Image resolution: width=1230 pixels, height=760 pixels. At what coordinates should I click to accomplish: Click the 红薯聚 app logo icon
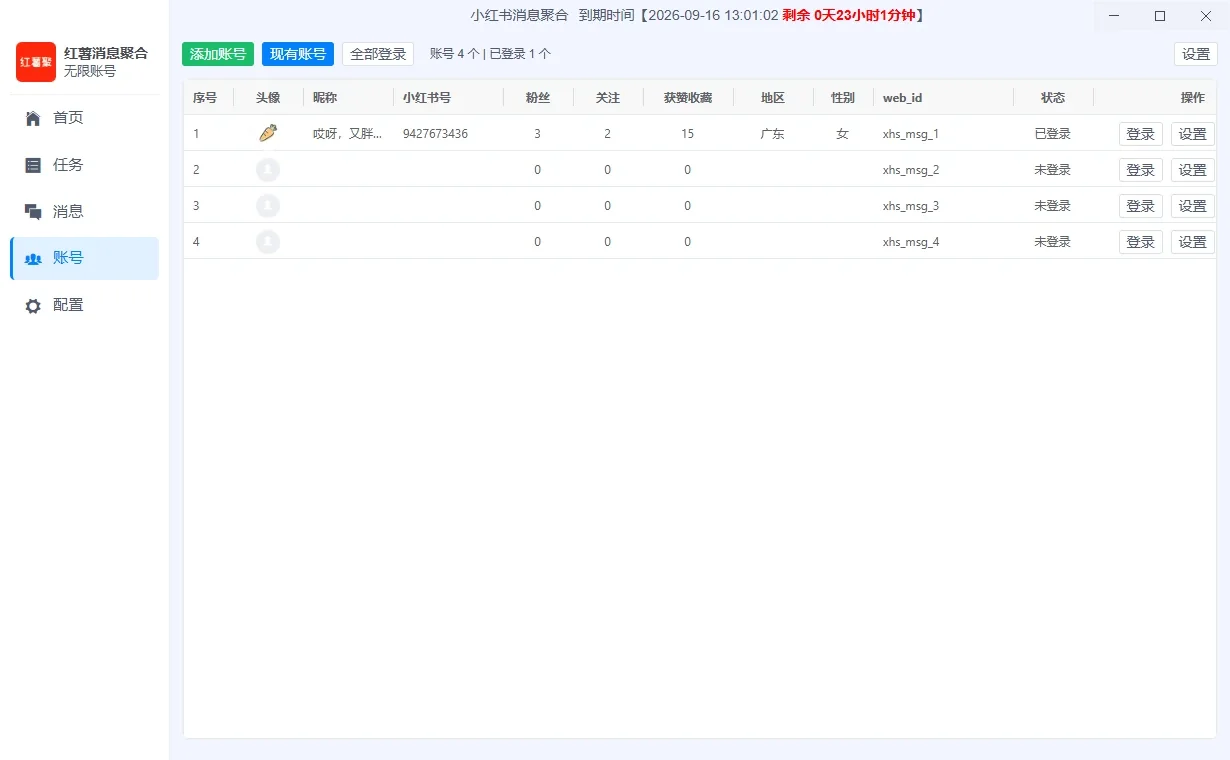(x=36, y=62)
